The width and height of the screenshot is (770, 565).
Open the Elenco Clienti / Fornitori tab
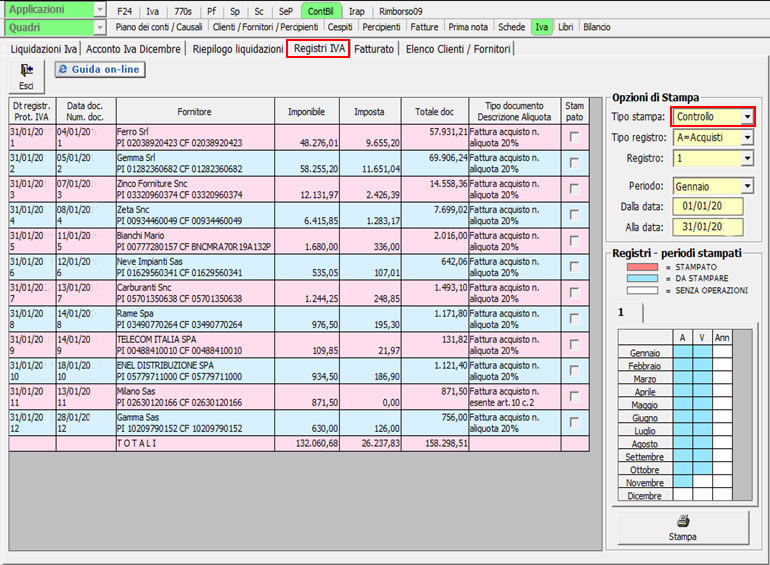point(458,49)
